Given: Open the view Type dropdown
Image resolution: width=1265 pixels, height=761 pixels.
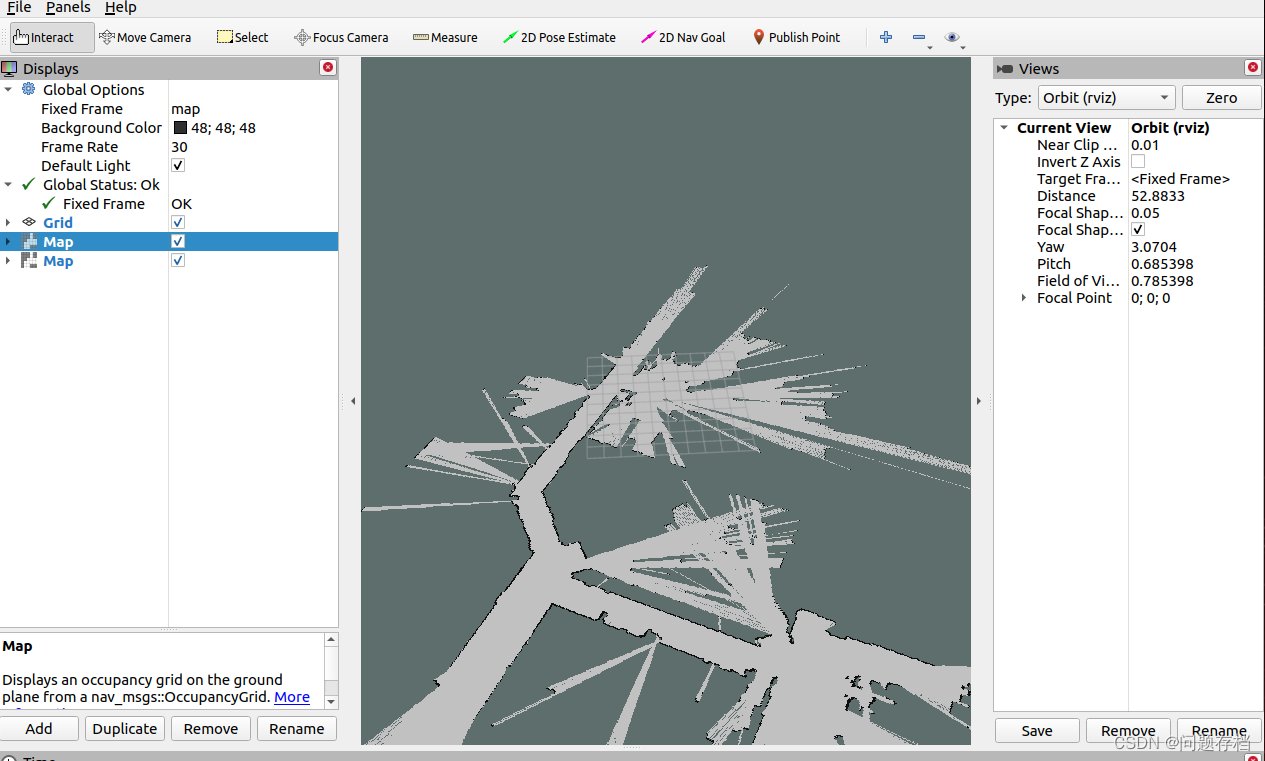Looking at the screenshot, I should tap(1105, 97).
